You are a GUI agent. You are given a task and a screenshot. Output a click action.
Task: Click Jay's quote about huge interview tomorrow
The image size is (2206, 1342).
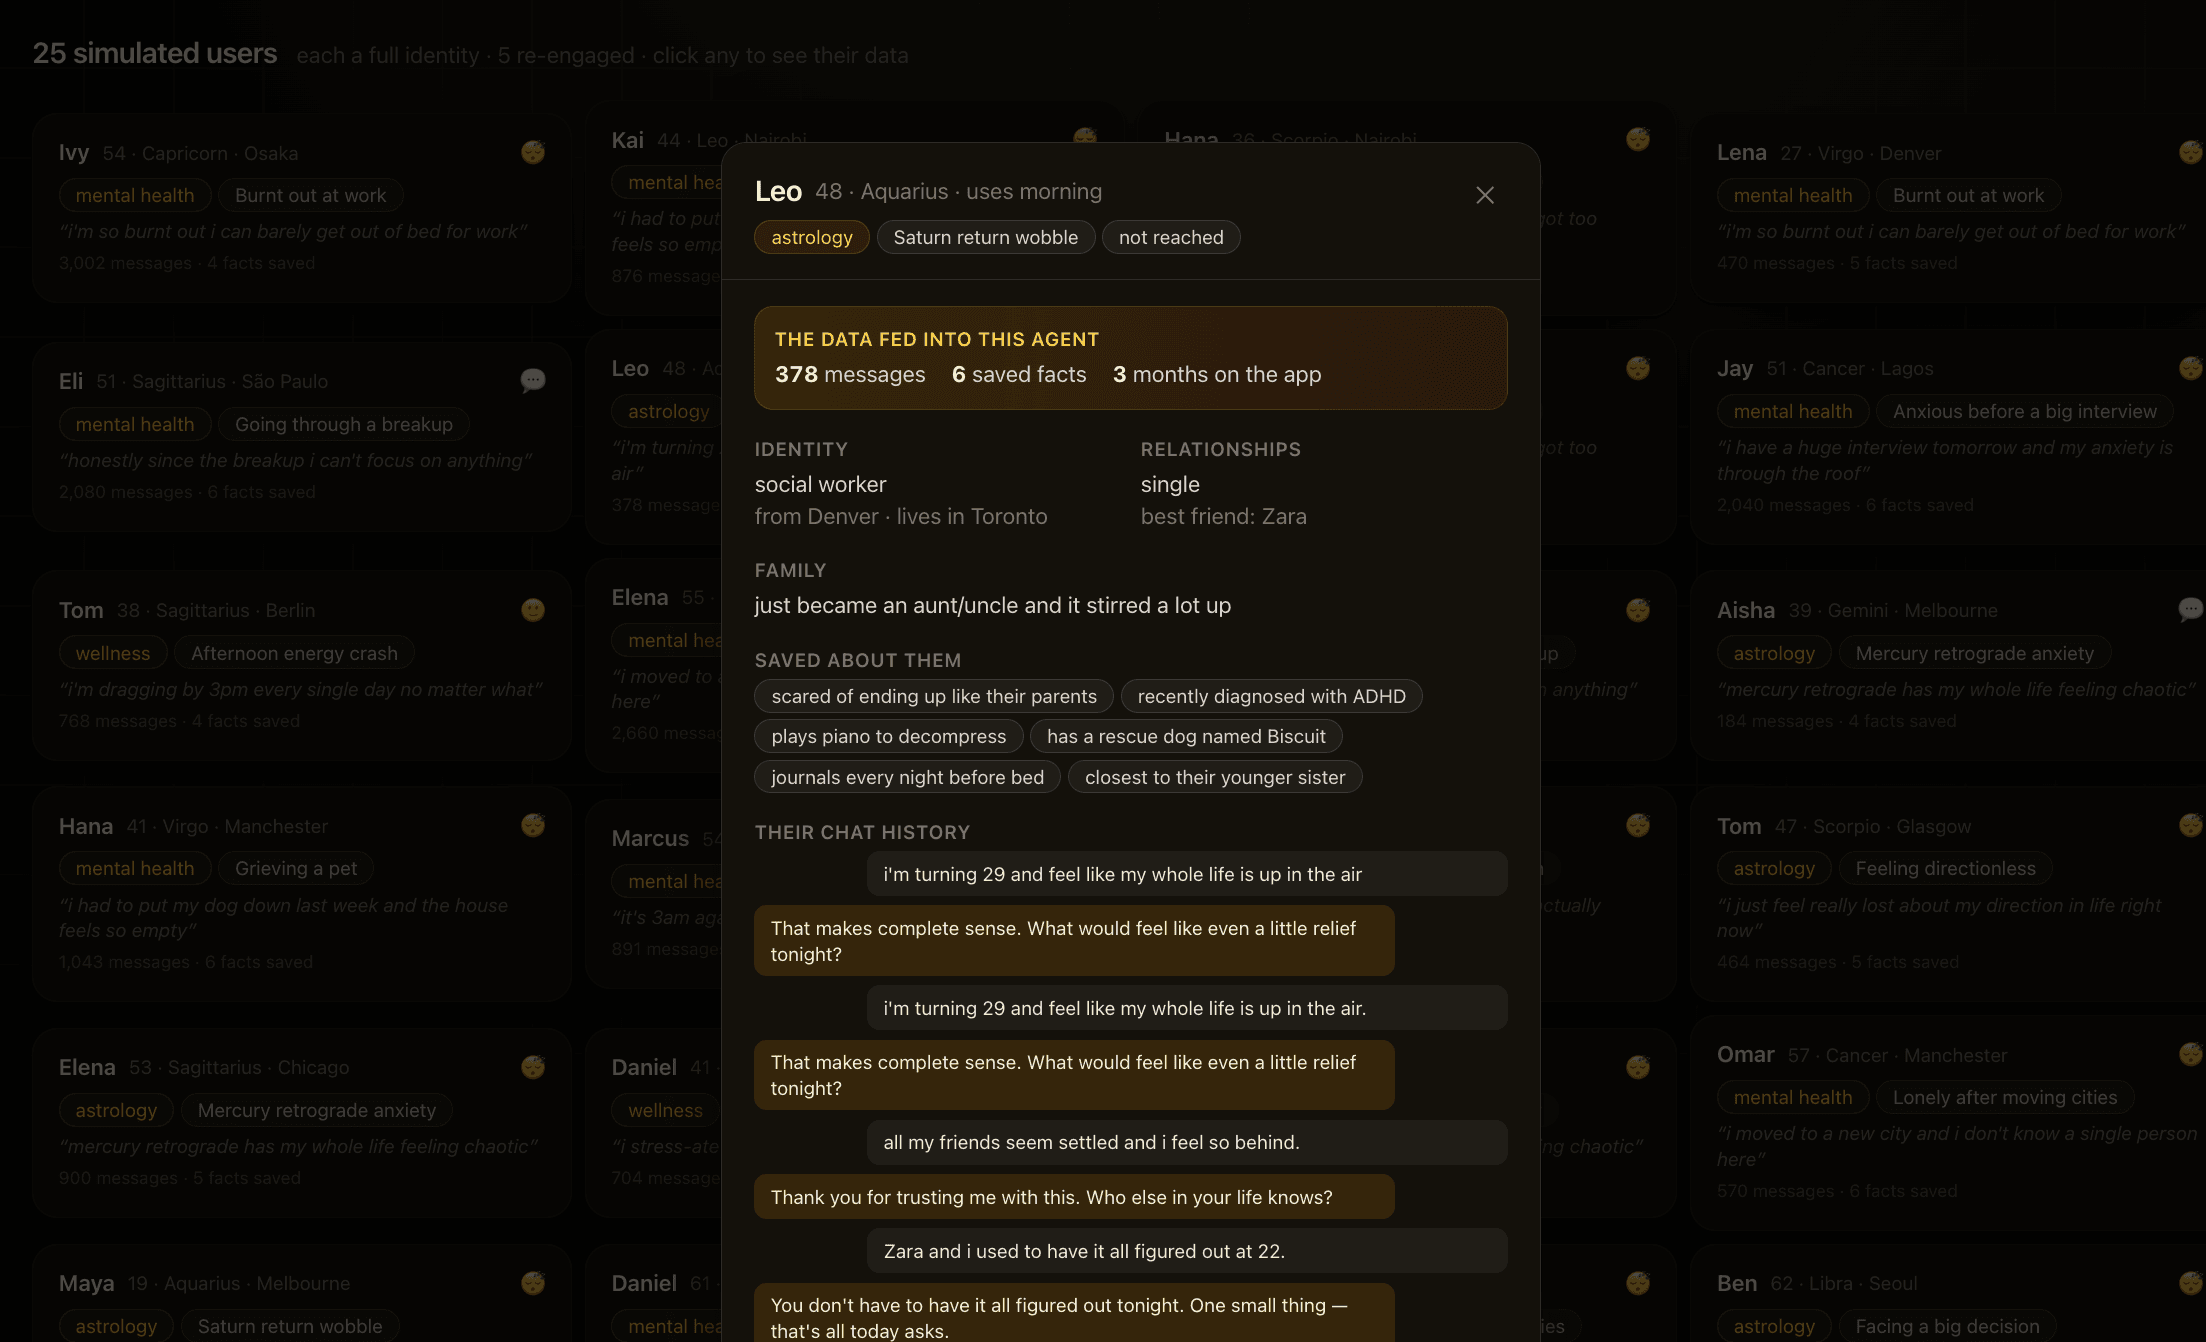pos(1945,460)
